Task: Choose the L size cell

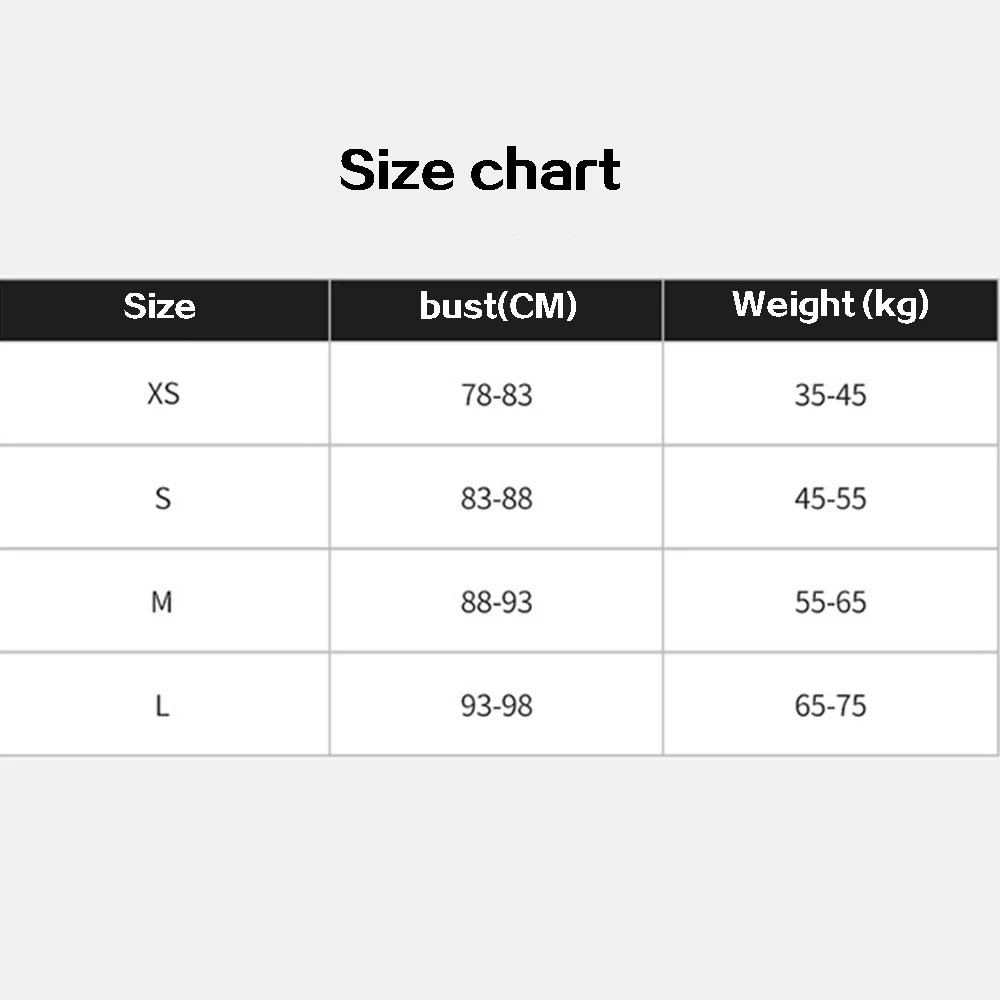Action: tap(162, 706)
